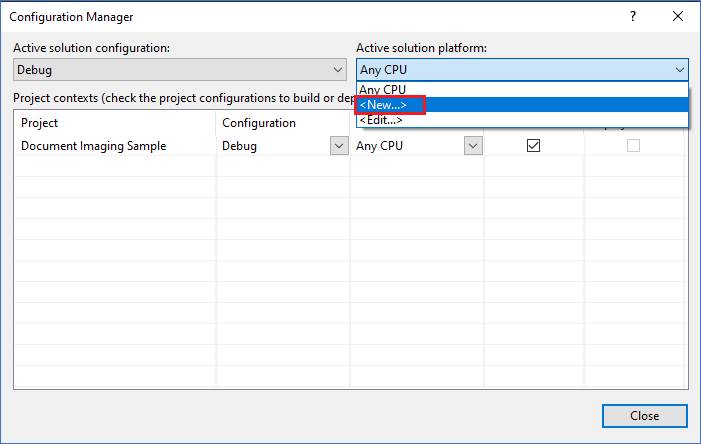
Task: Close the Configuration Manager dialog with X
Action: pos(678,17)
